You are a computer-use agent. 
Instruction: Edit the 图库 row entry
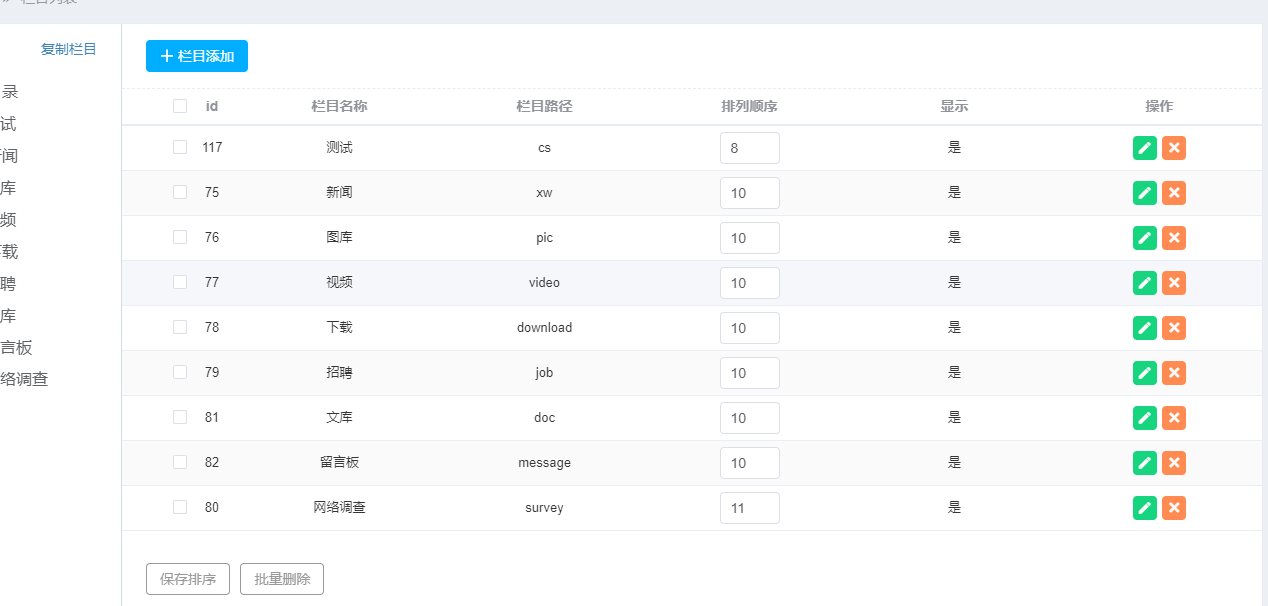tap(1145, 238)
